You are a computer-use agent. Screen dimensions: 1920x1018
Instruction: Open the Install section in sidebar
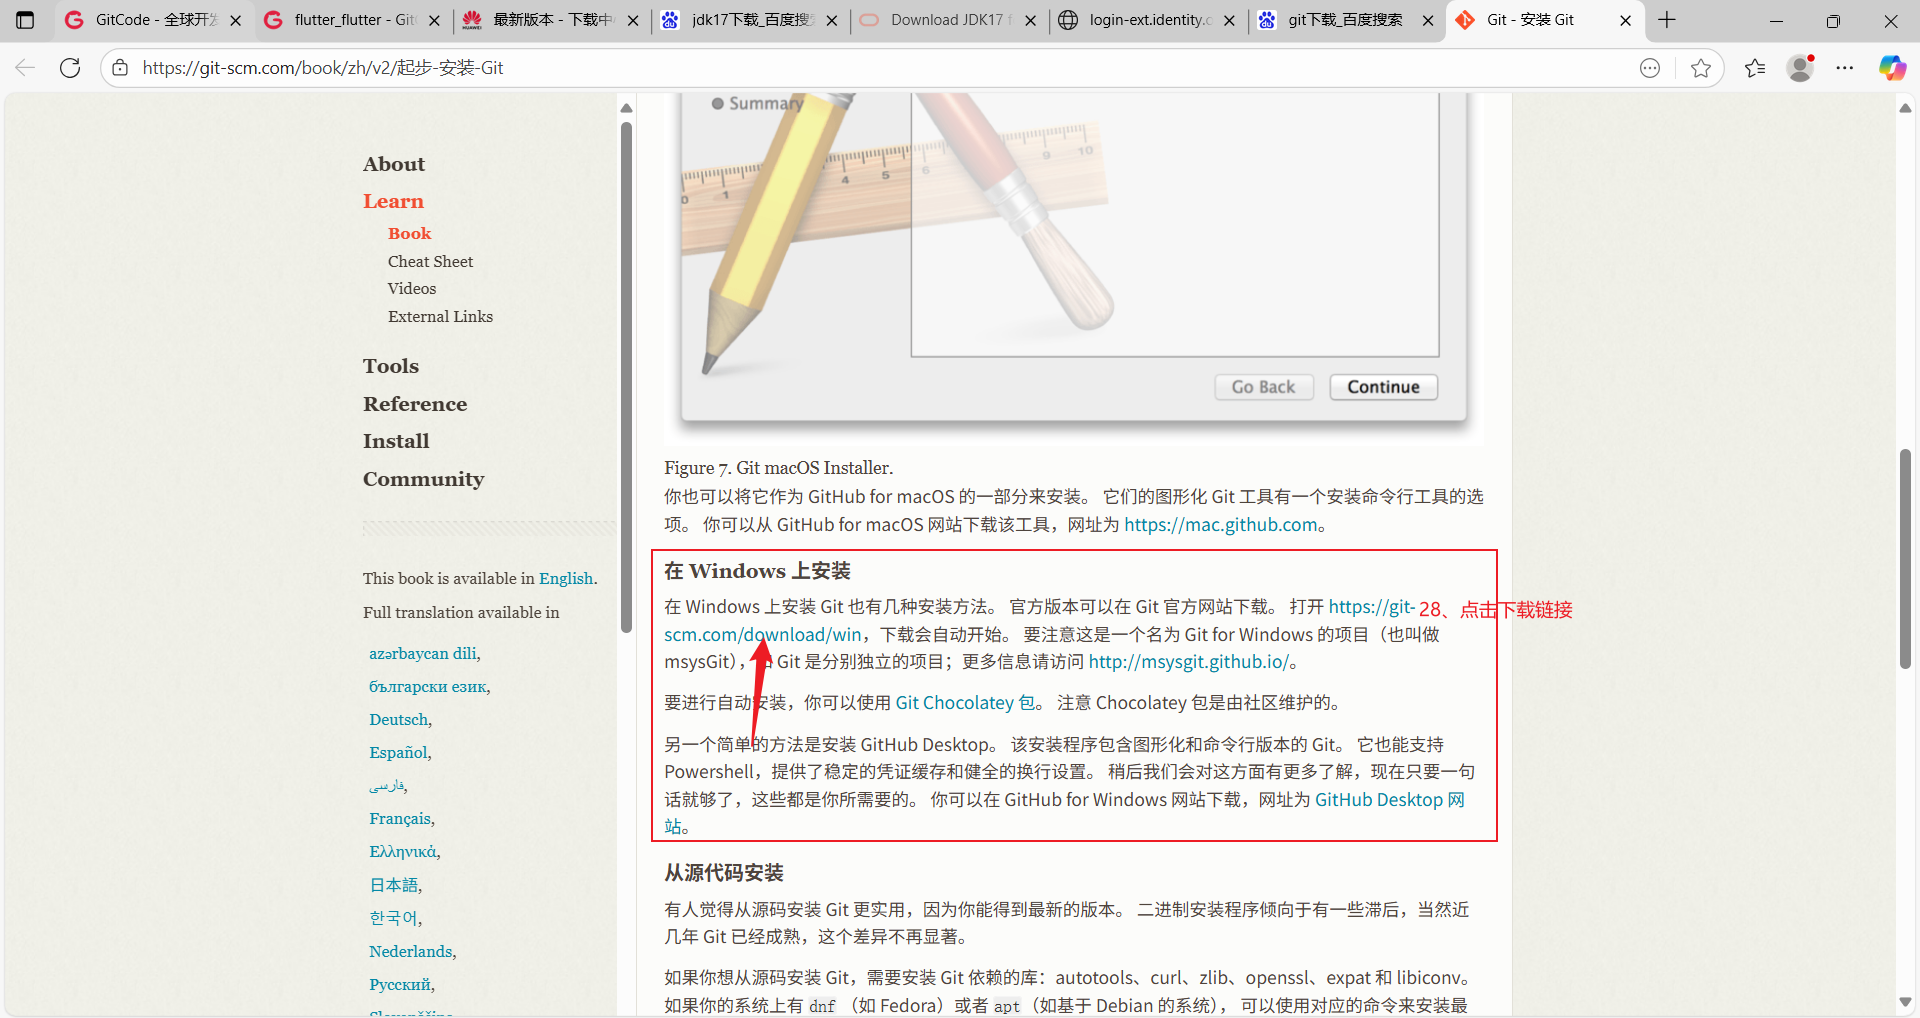[x=396, y=441]
